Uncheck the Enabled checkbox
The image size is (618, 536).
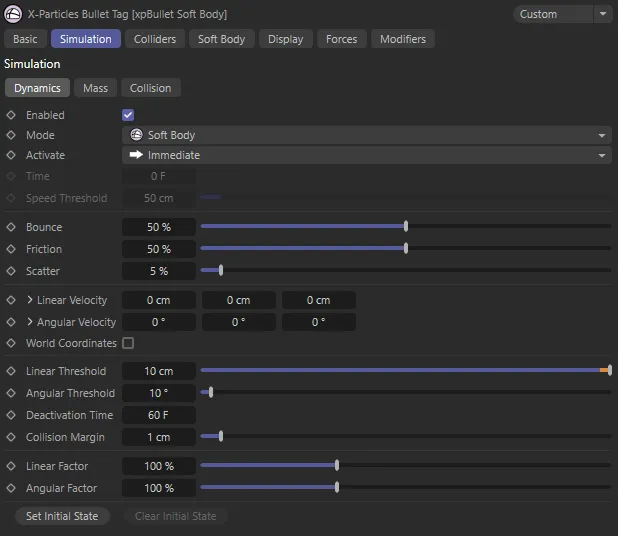[x=128, y=115]
